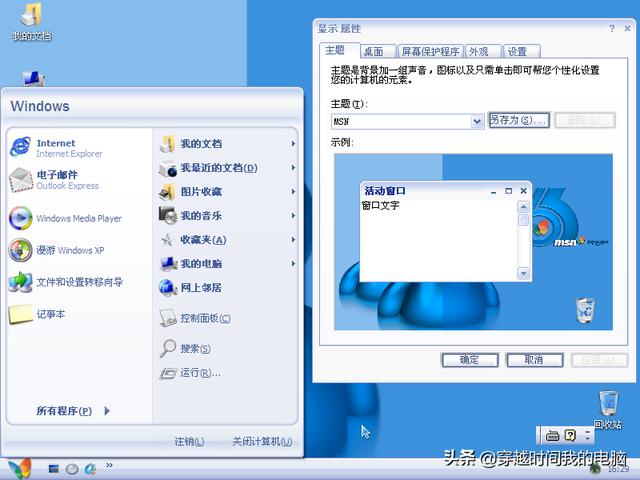Image resolution: width=640 pixels, height=480 pixels.
Task: Click the 确定 OK button
Action: (470, 360)
